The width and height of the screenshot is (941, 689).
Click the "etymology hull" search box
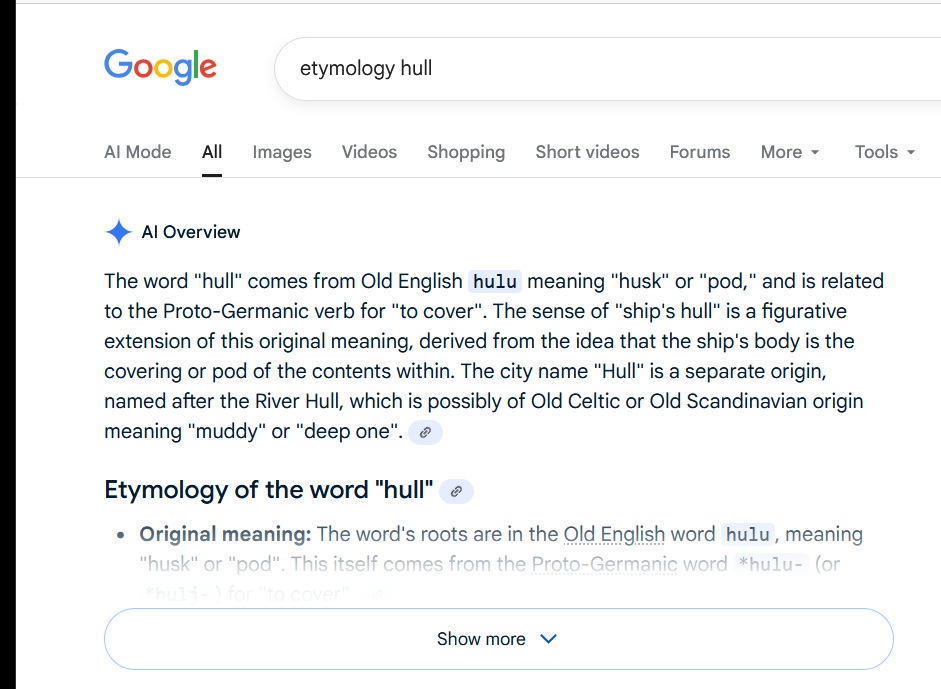click(600, 69)
